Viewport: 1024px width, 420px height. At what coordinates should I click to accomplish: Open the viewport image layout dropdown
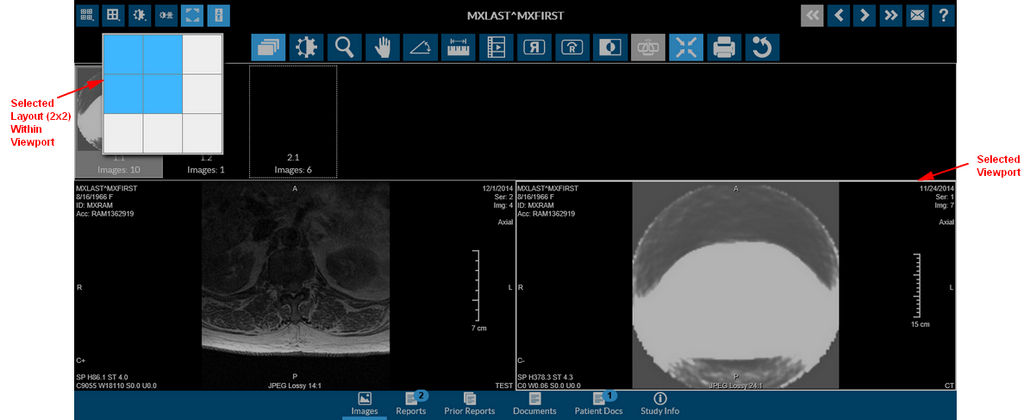click(x=113, y=16)
